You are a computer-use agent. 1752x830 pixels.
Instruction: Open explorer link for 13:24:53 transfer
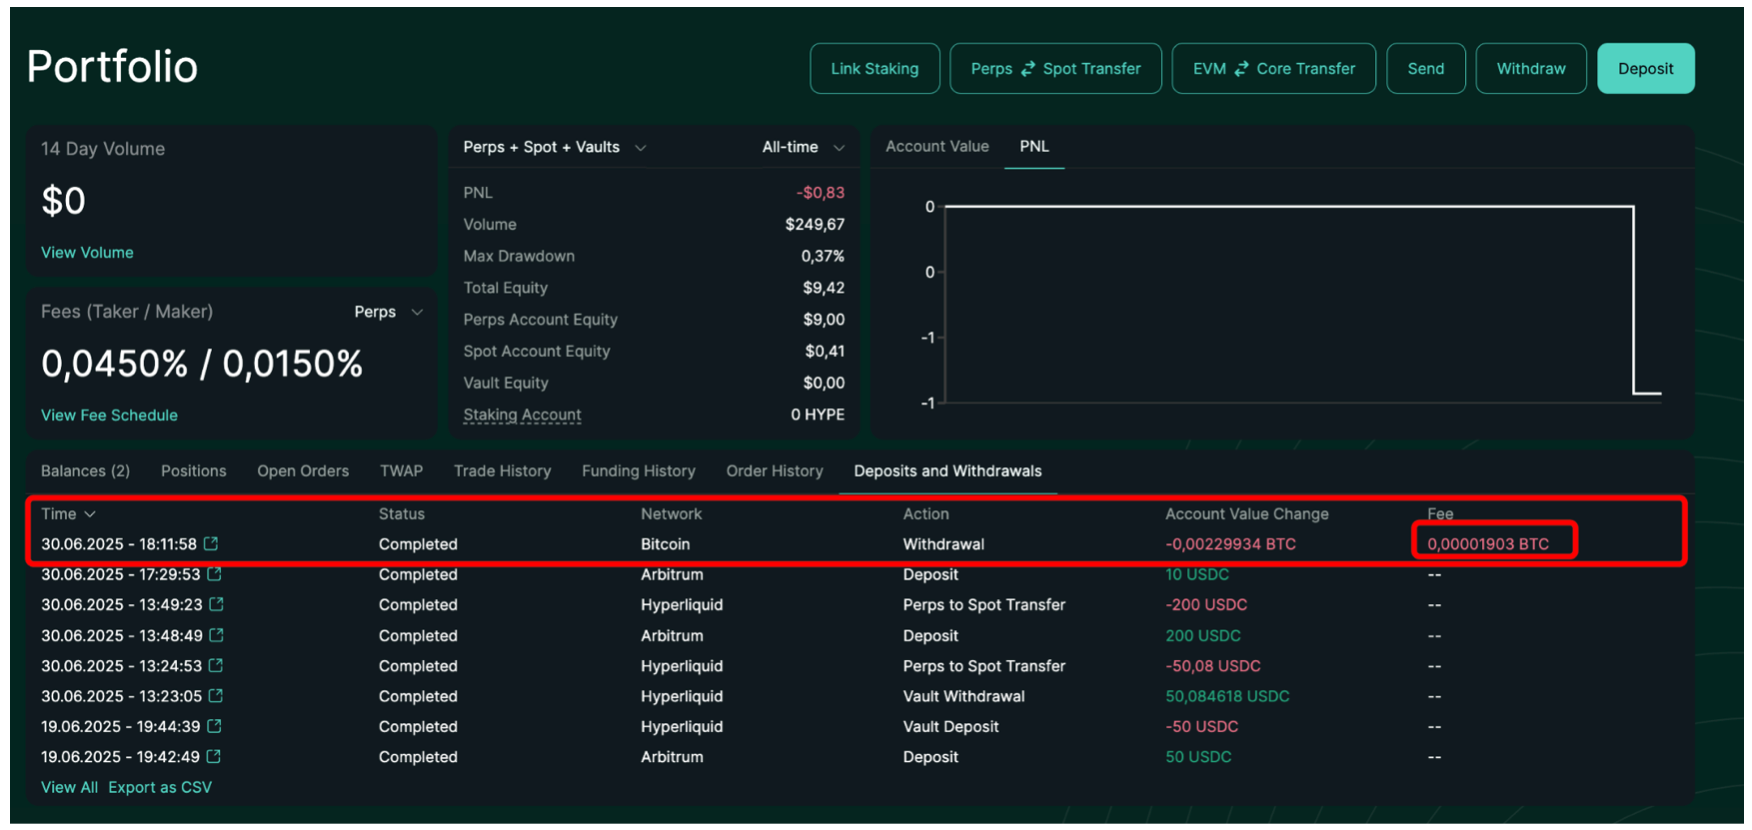[216, 666]
